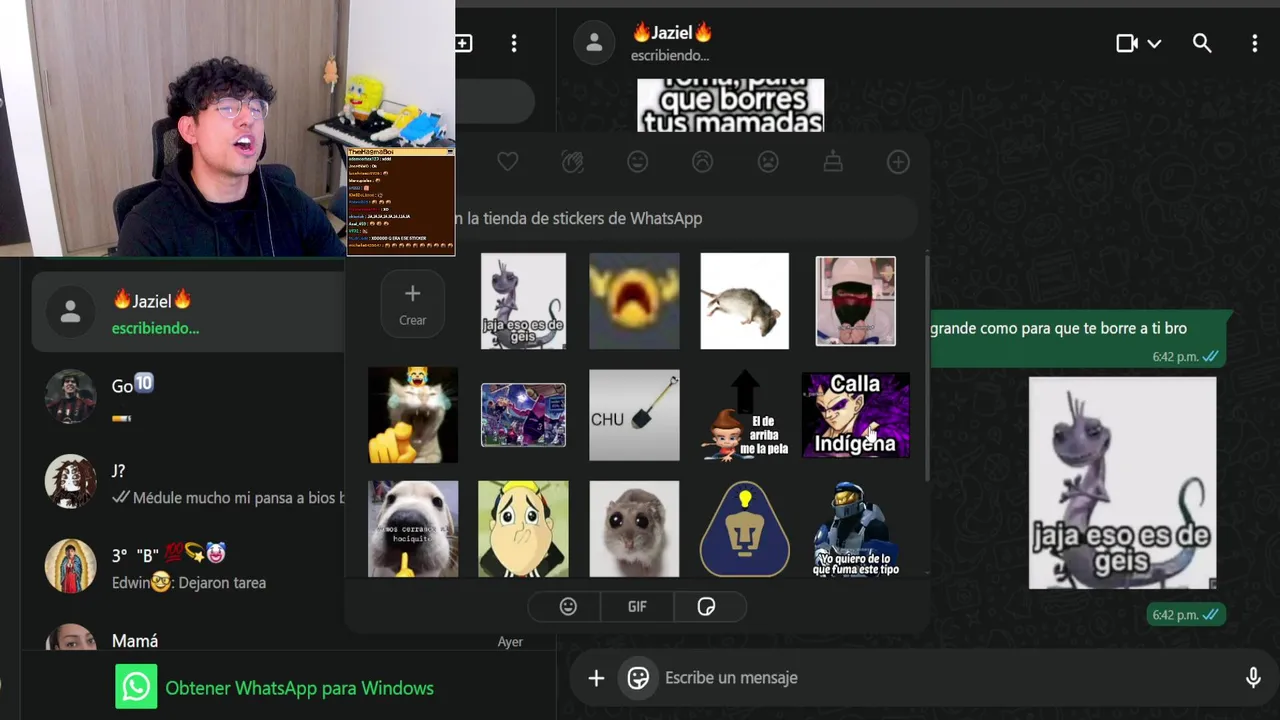Toggle the emoji and sticker panel button
Viewport: 1280px width, 720px height.
tap(638, 678)
